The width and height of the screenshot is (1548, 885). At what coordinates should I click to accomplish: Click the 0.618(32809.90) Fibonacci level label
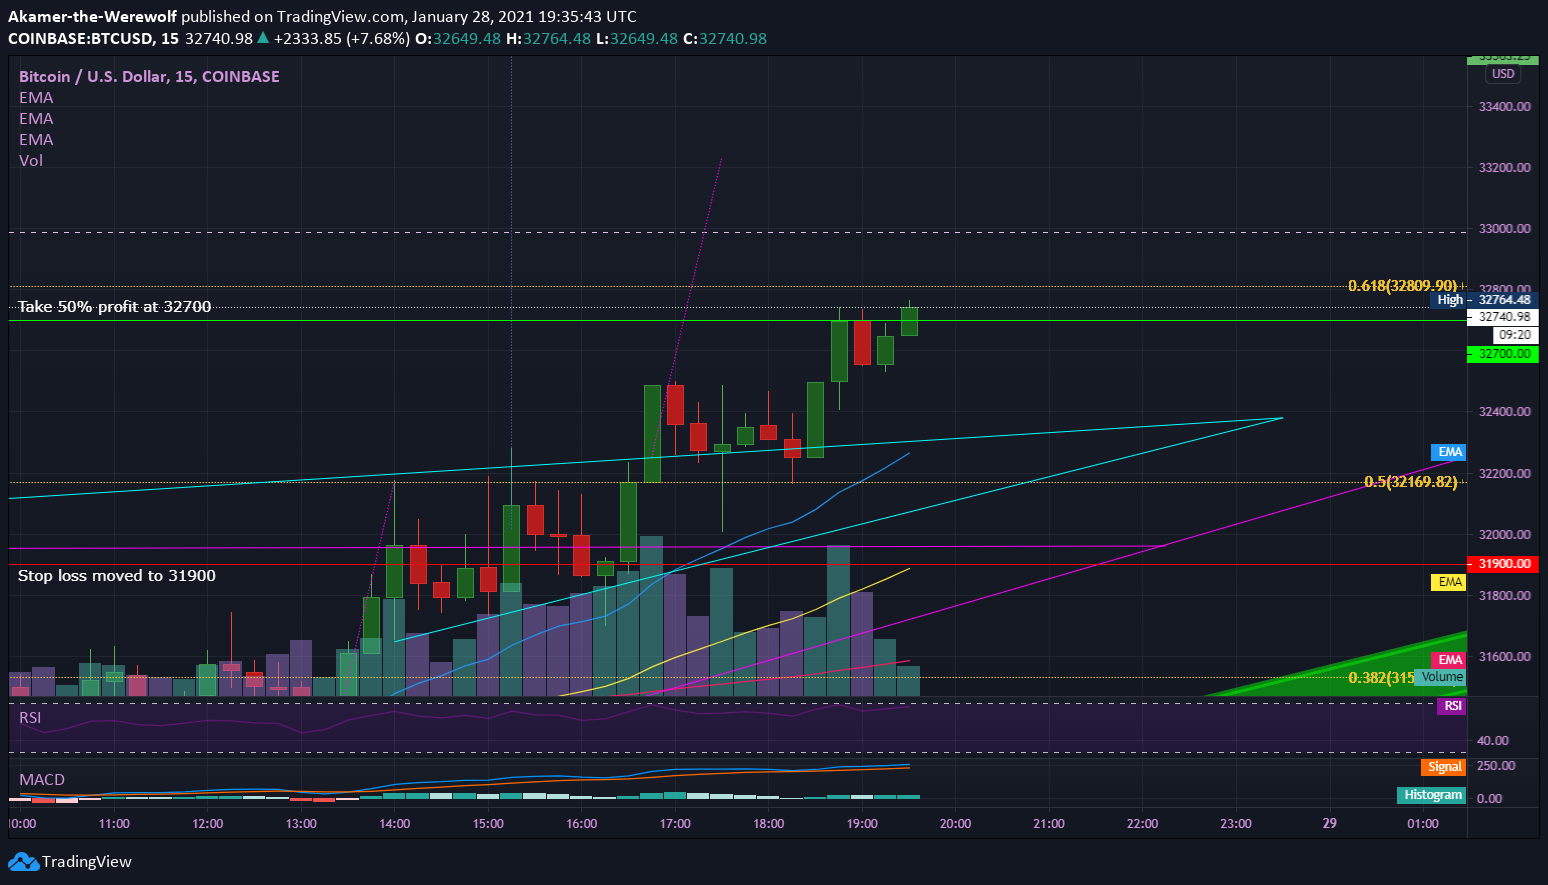click(1403, 286)
